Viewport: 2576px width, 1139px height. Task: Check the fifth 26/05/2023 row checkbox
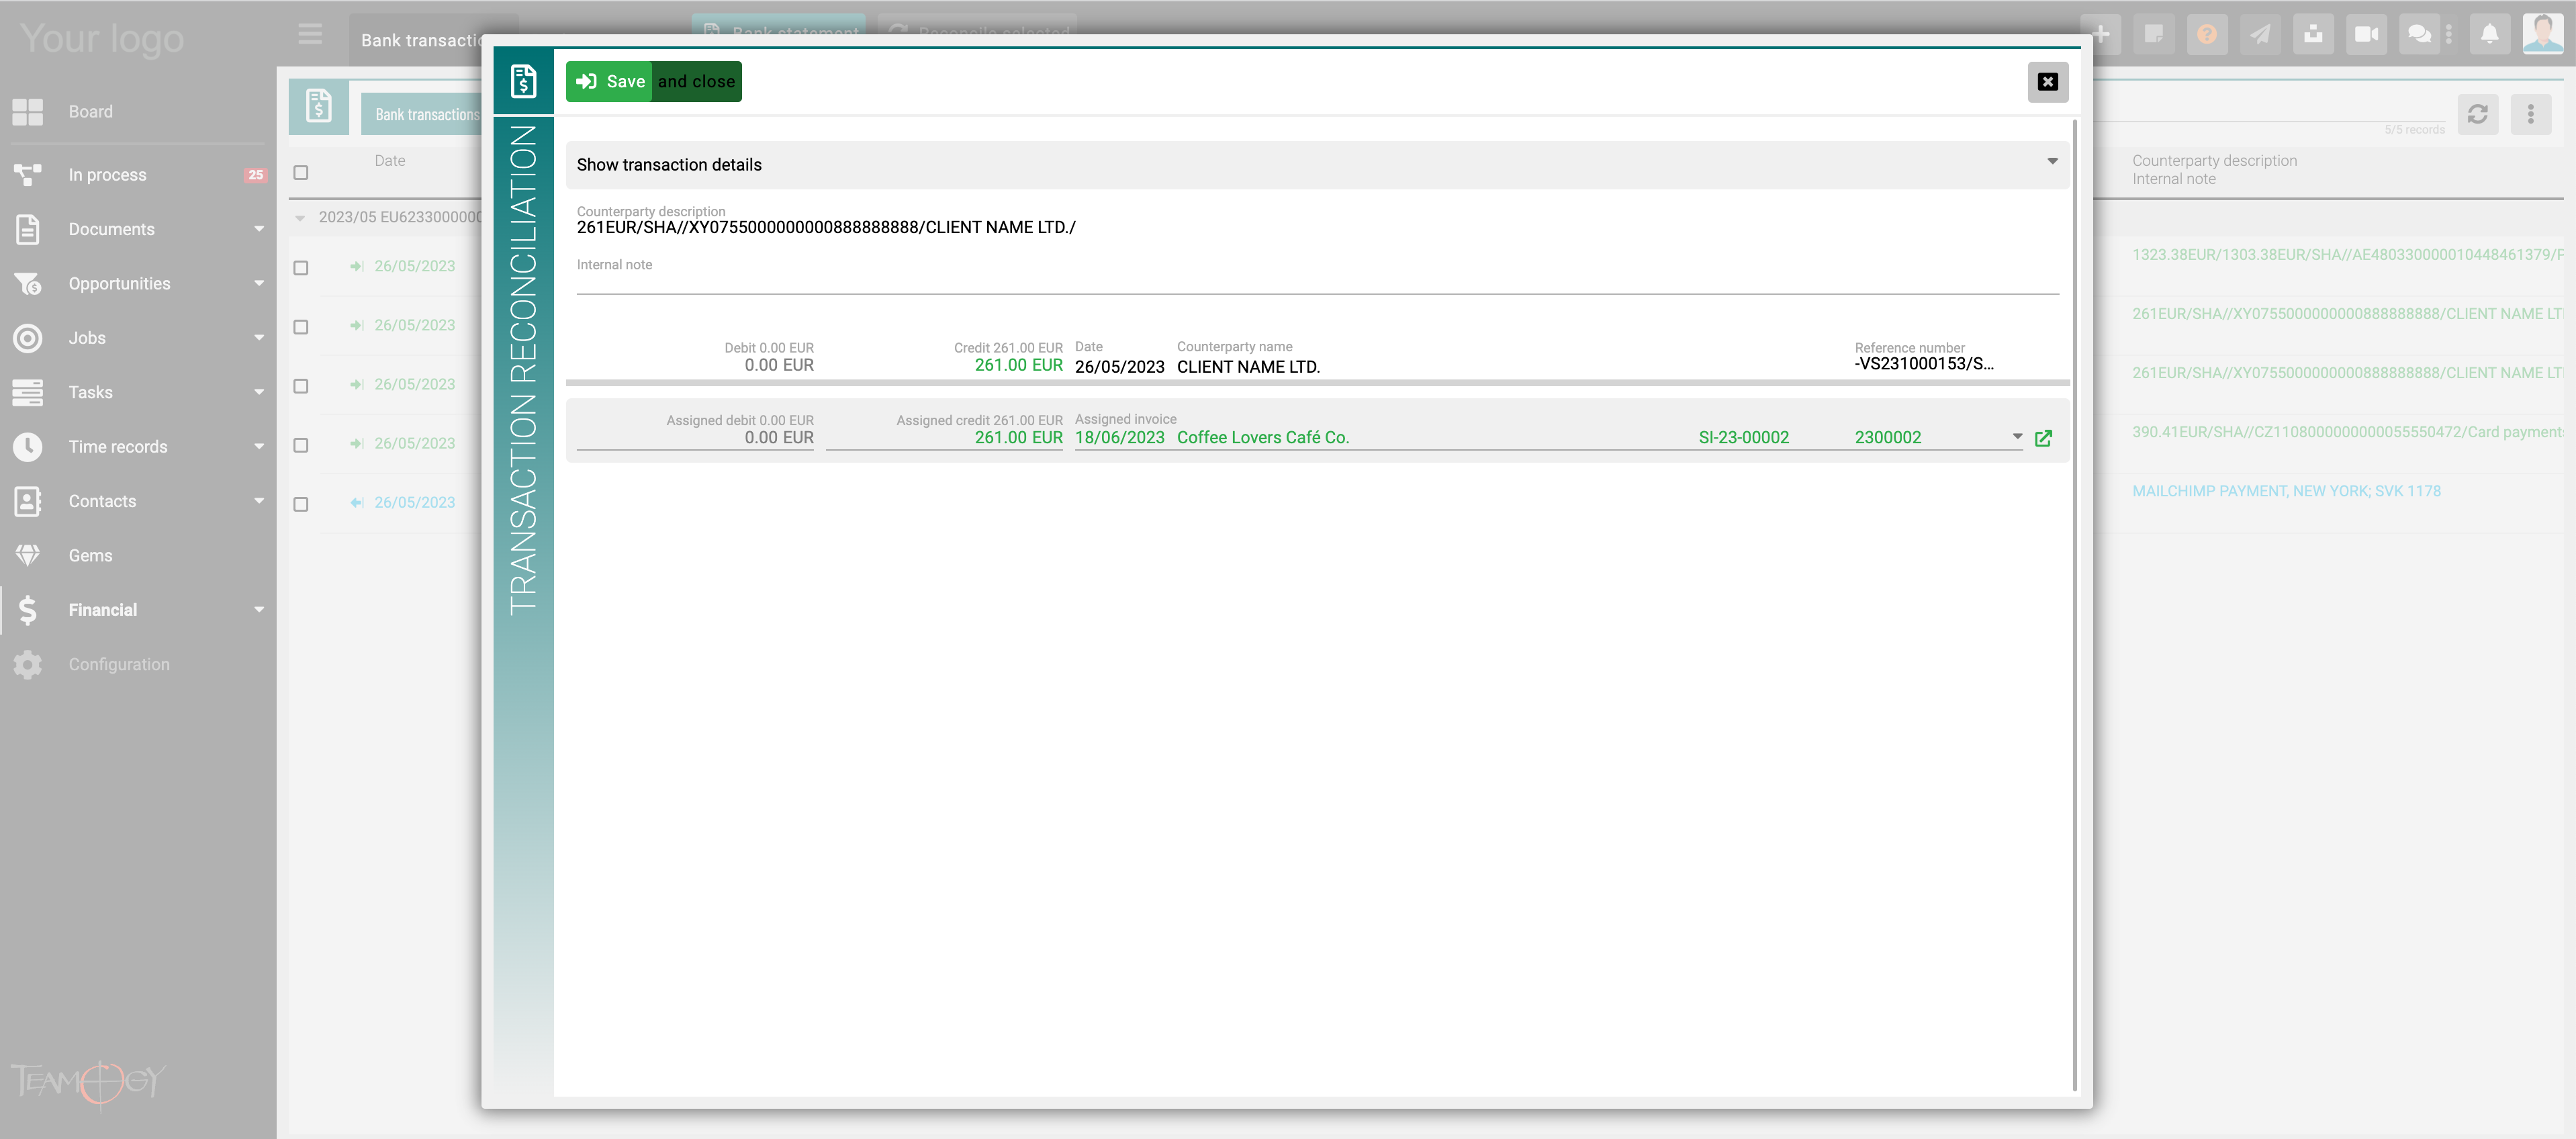tap(301, 504)
